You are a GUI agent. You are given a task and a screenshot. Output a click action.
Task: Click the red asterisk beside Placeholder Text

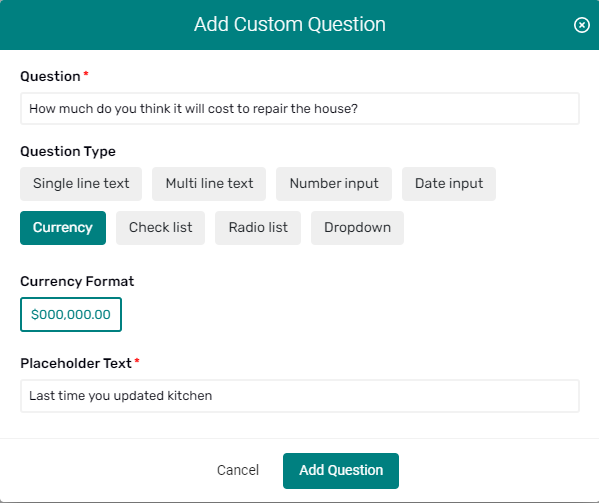pyautogui.click(x=137, y=361)
